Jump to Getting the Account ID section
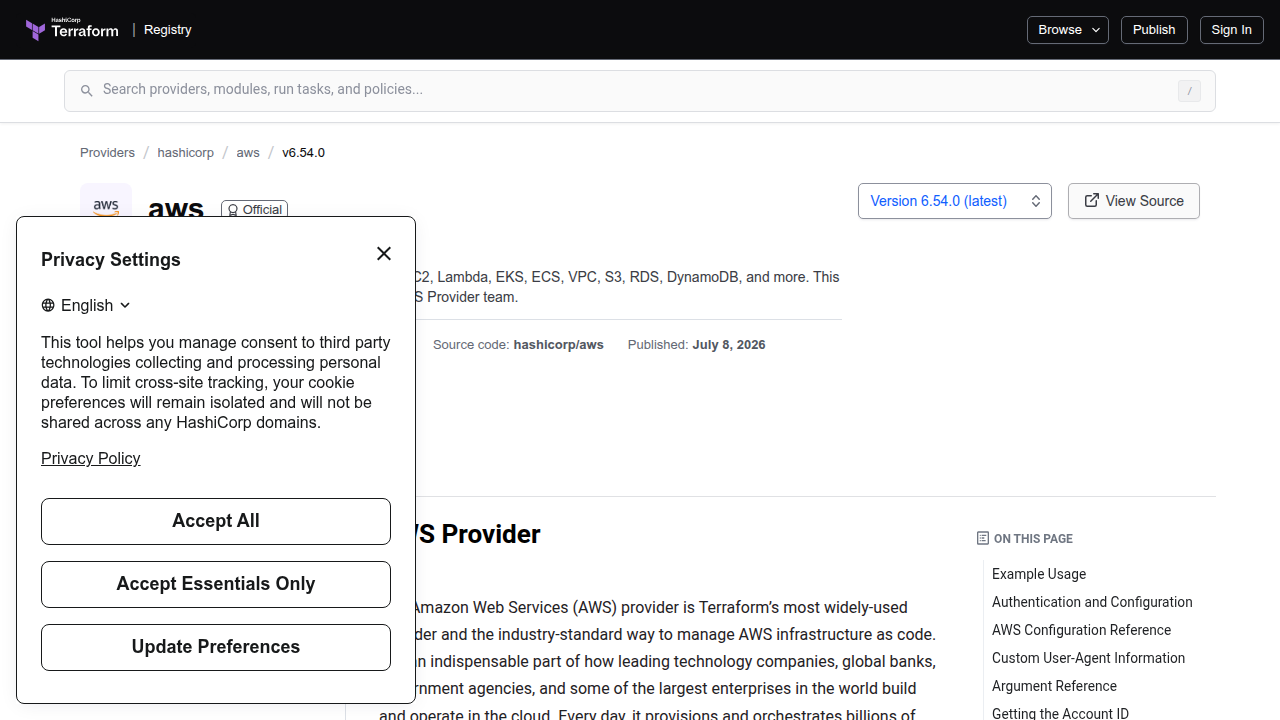Screen dimensions: 1280x720 (1060, 713)
